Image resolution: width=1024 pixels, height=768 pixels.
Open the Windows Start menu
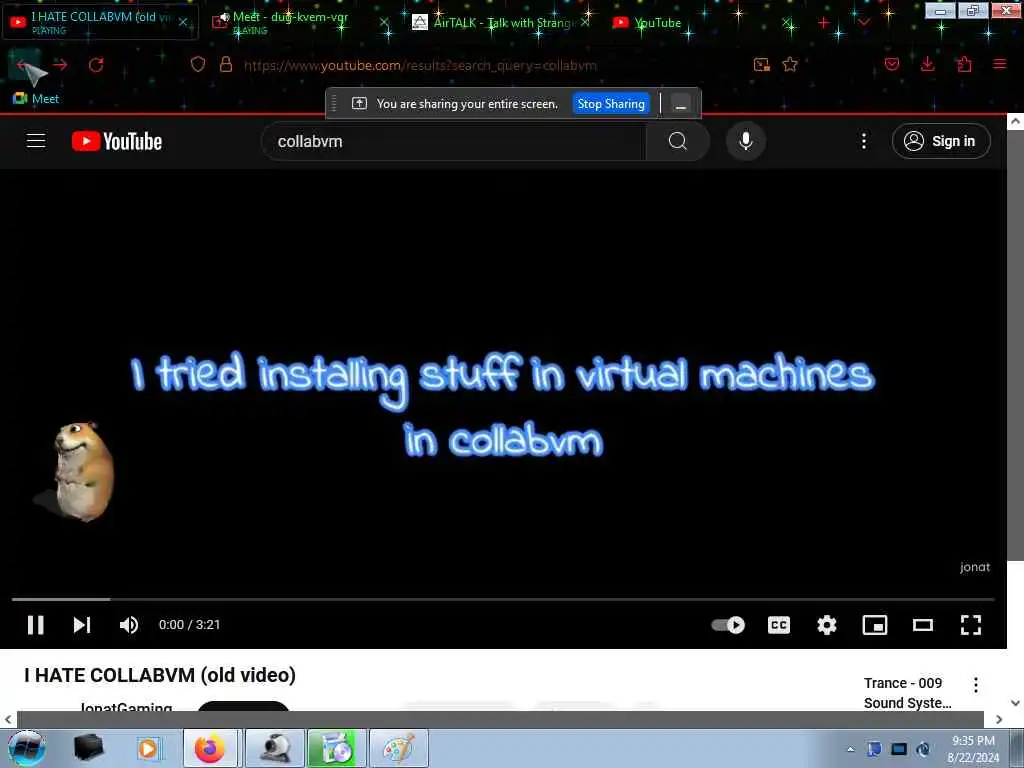point(27,748)
